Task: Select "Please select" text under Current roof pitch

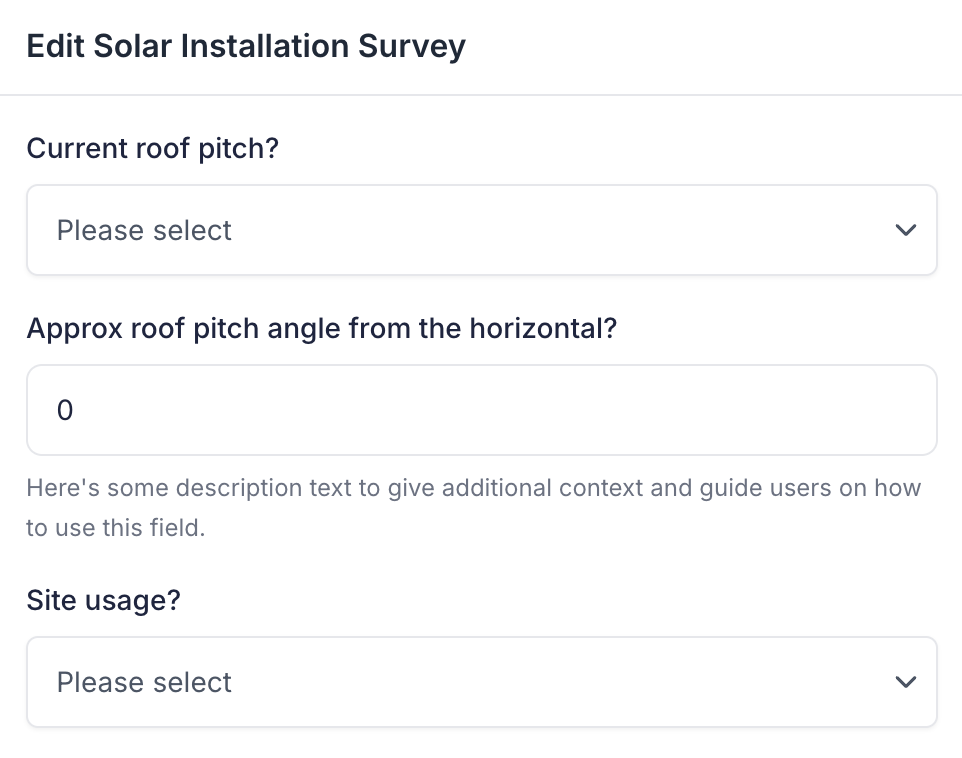Action: [144, 231]
